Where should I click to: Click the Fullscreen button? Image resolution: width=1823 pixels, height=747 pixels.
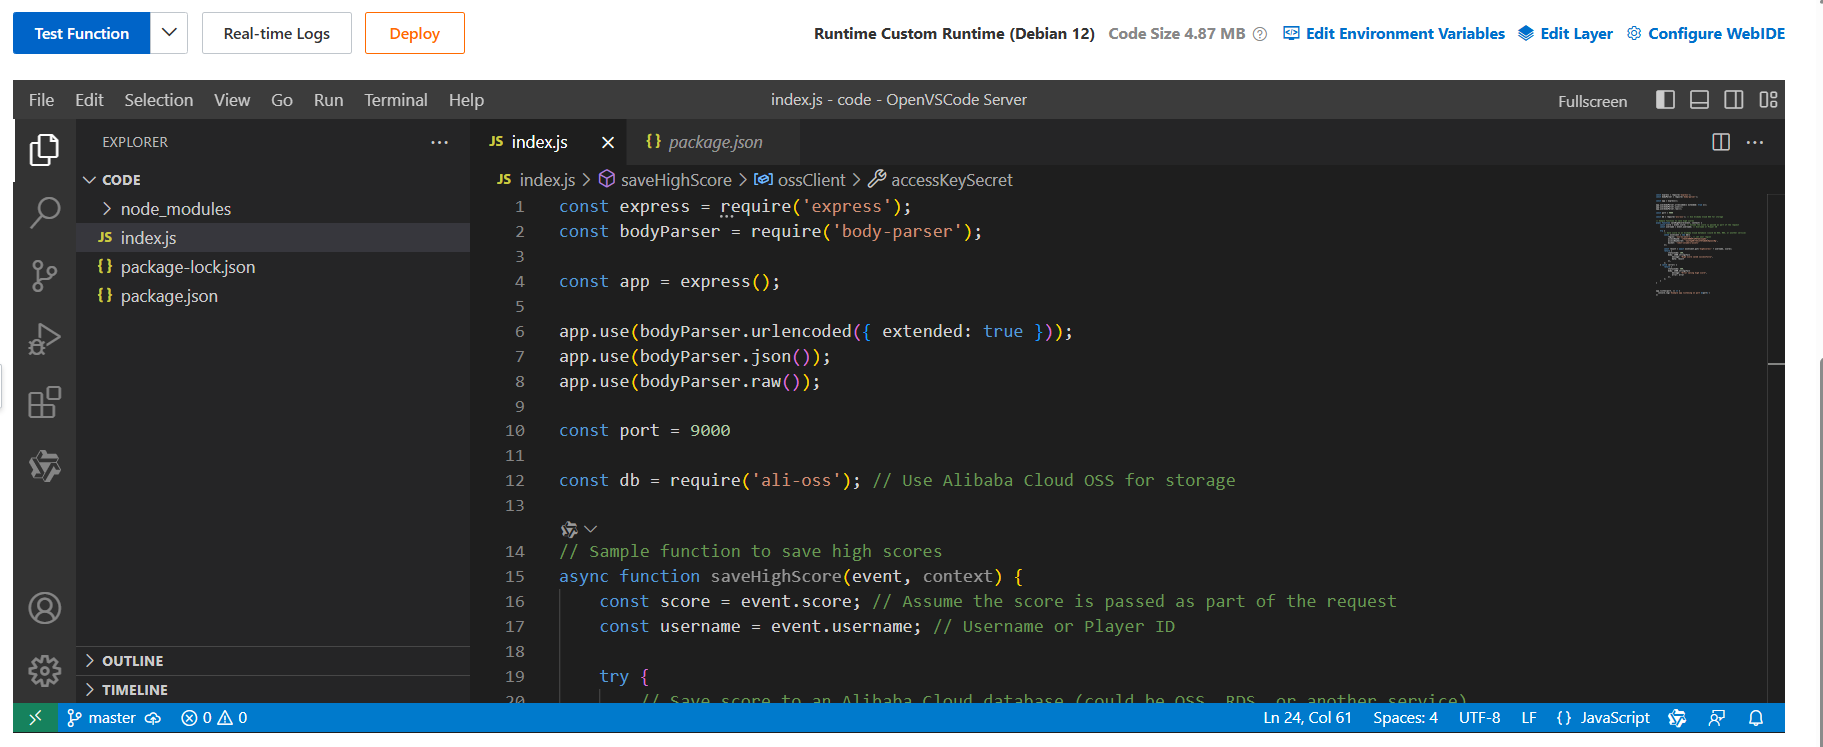[x=1592, y=101]
